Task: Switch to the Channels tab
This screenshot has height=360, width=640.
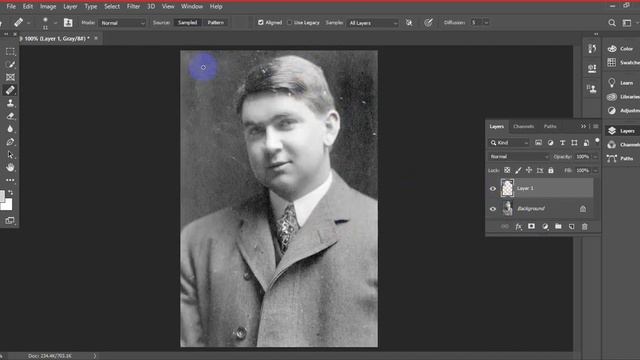Action: pos(524,127)
